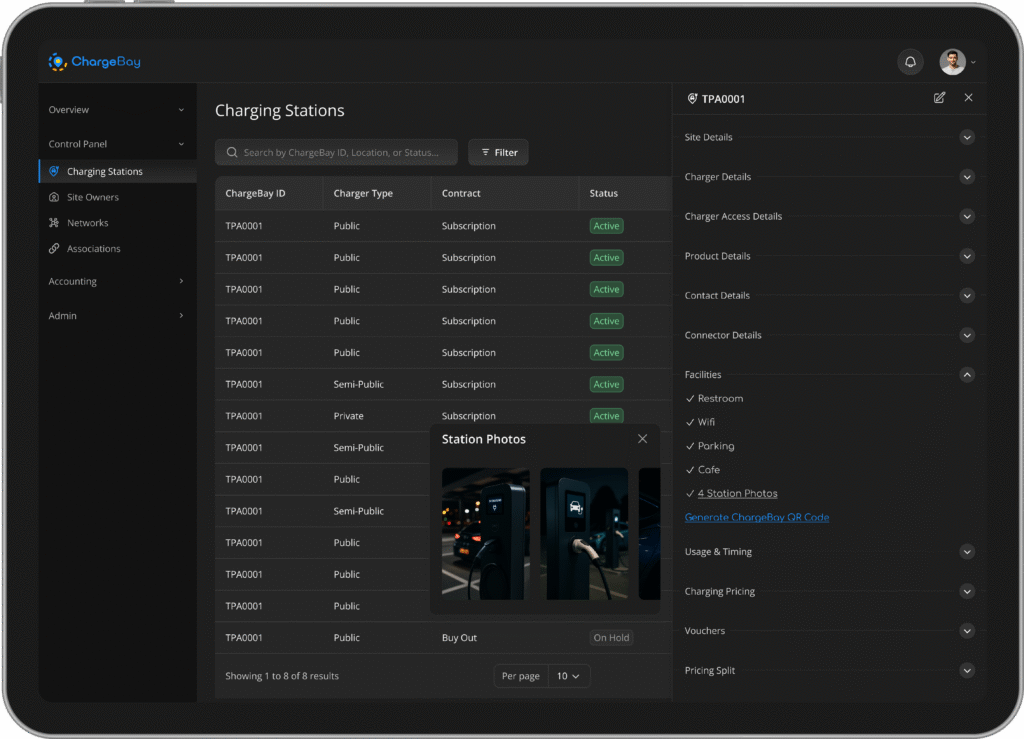This screenshot has width=1024, height=739.
Task: Close the Station Photos popup
Action: click(x=642, y=439)
